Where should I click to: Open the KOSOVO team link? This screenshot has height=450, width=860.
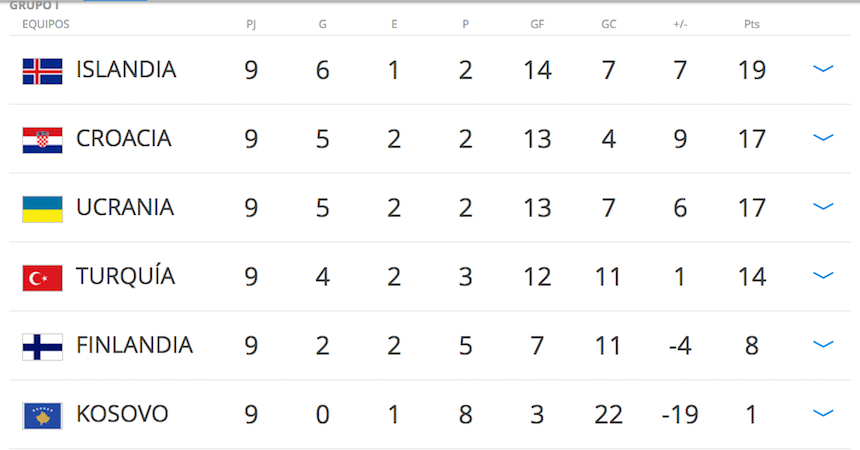point(122,414)
